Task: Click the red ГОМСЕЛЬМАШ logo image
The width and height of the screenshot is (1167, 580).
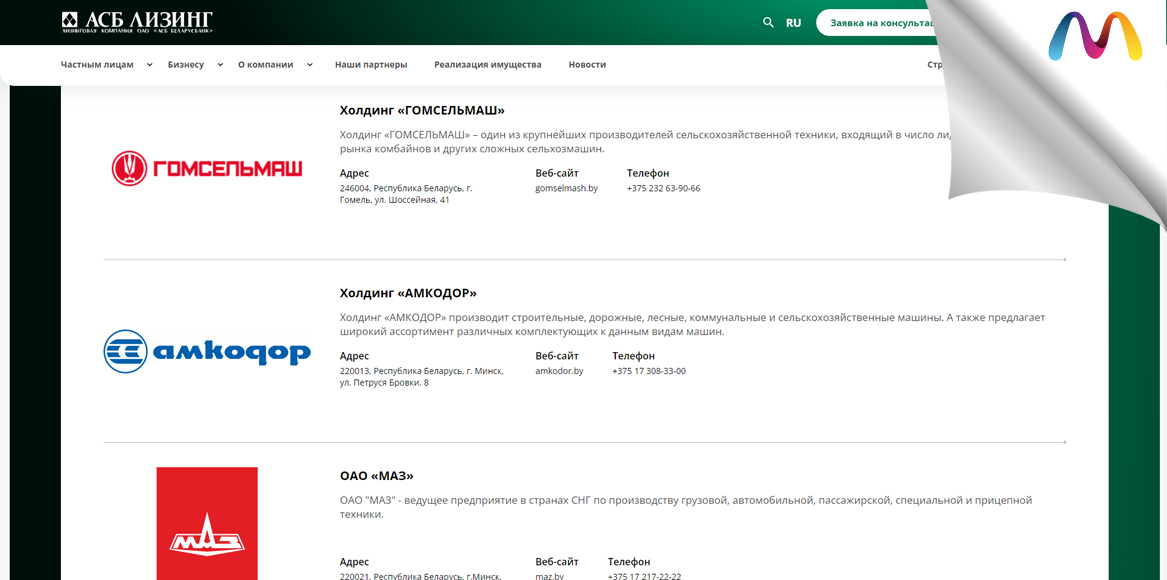Action: click(x=207, y=168)
